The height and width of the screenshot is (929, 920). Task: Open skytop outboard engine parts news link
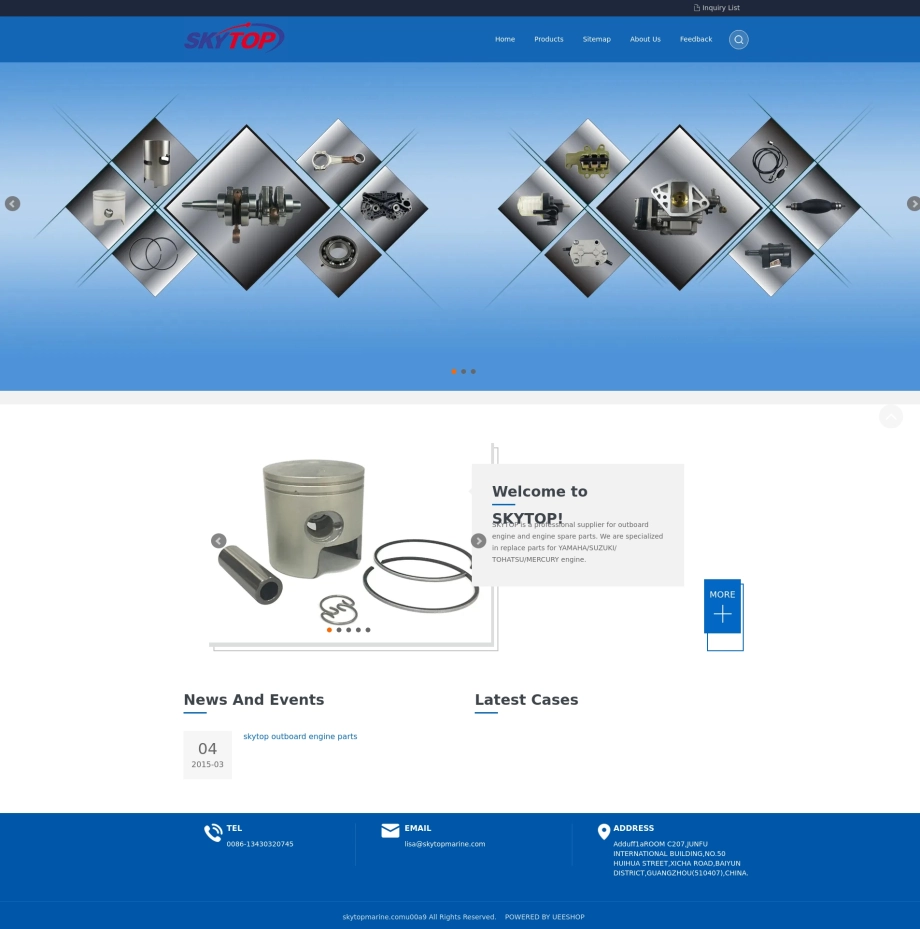tap(300, 736)
